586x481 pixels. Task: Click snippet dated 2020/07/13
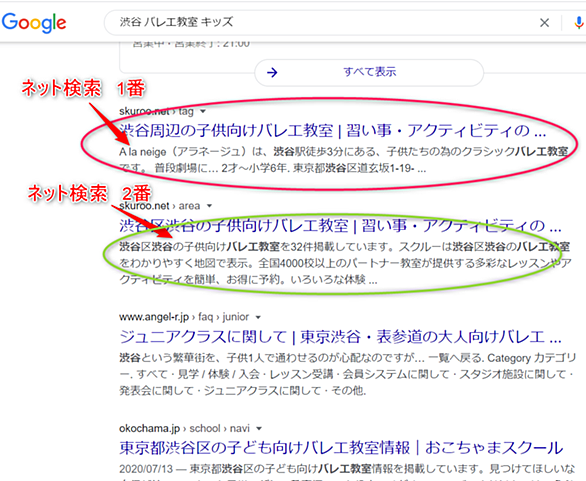coord(348,472)
